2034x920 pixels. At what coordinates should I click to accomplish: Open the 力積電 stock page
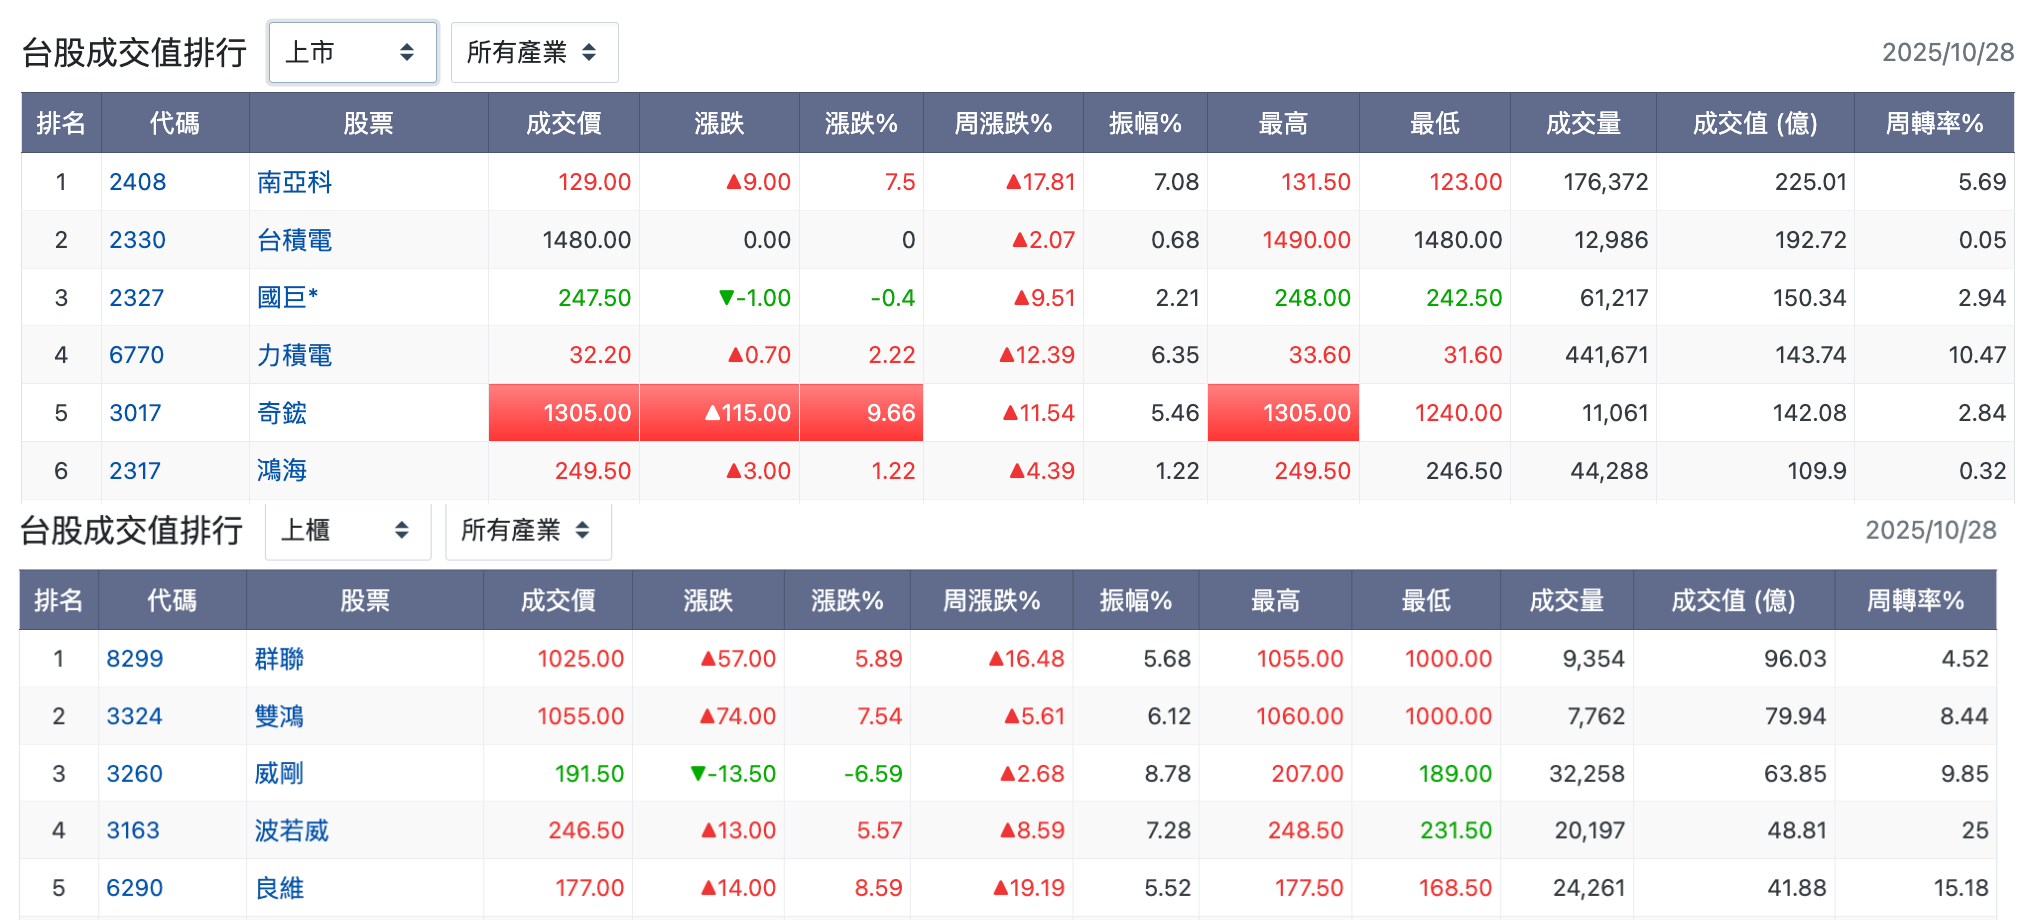pos(294,355)
